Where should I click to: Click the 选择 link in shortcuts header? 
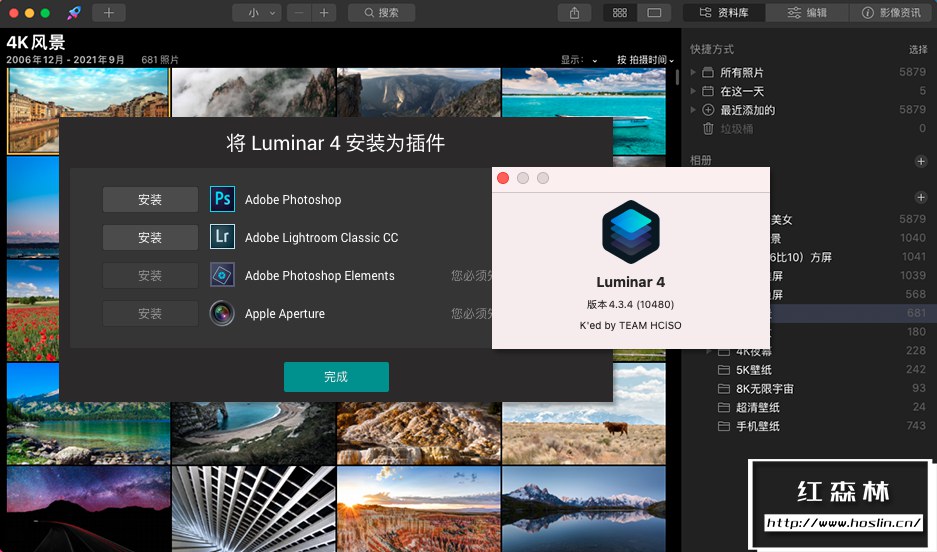pos(918,50)
